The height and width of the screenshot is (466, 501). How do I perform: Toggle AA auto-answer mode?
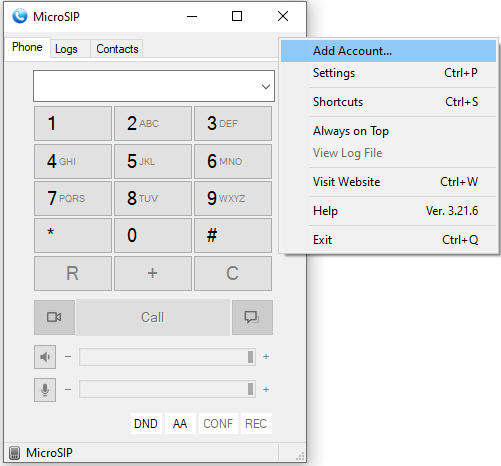pos(180,424)
